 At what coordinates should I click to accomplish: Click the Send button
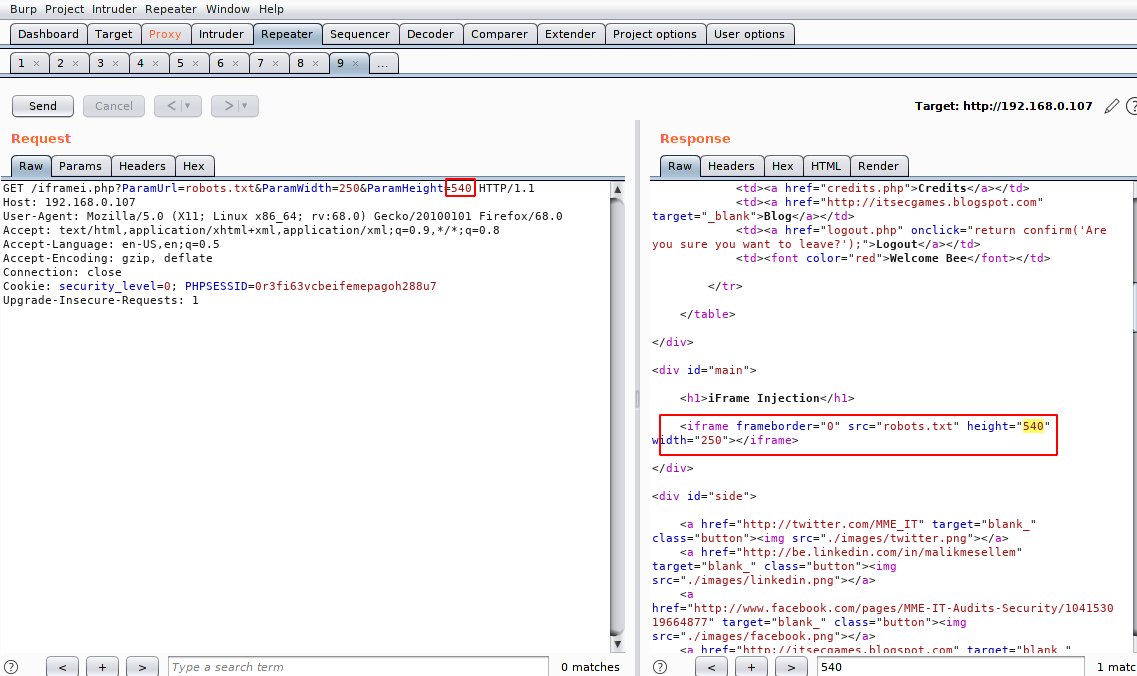[42, 105]
